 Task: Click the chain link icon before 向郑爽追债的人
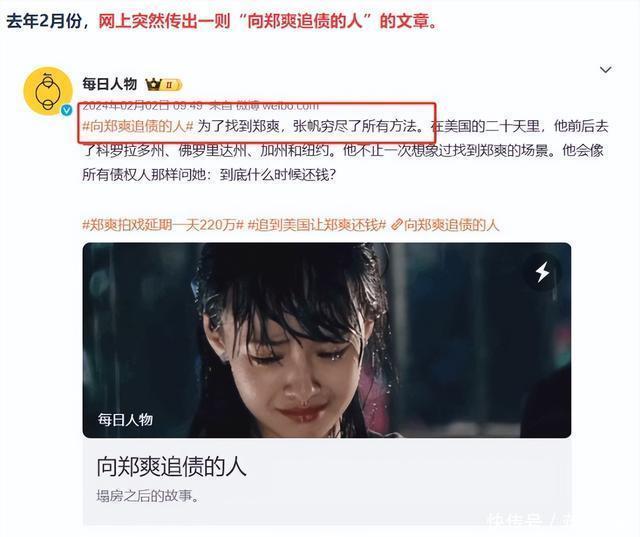[396, 225]
